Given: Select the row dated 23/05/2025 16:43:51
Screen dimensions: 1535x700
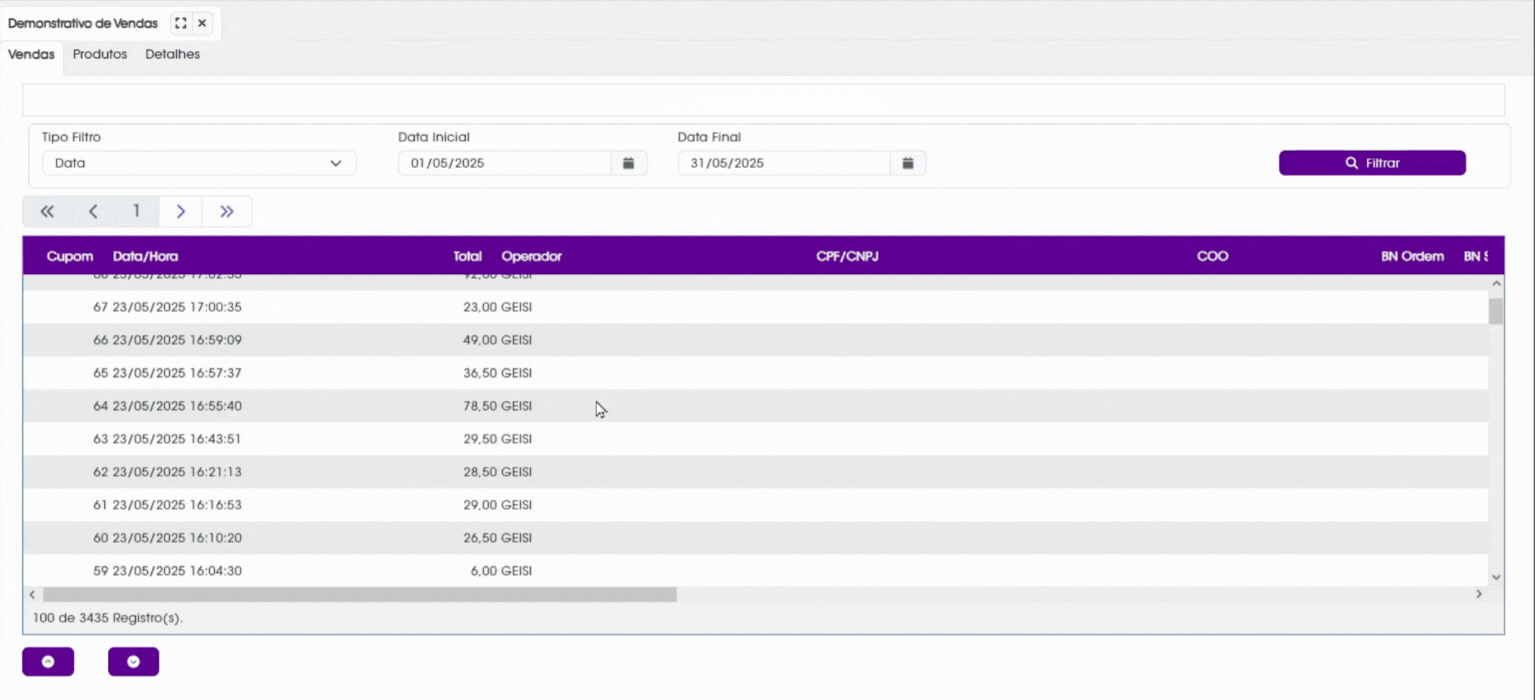Looking at the screenshot, I should point(755,439).
